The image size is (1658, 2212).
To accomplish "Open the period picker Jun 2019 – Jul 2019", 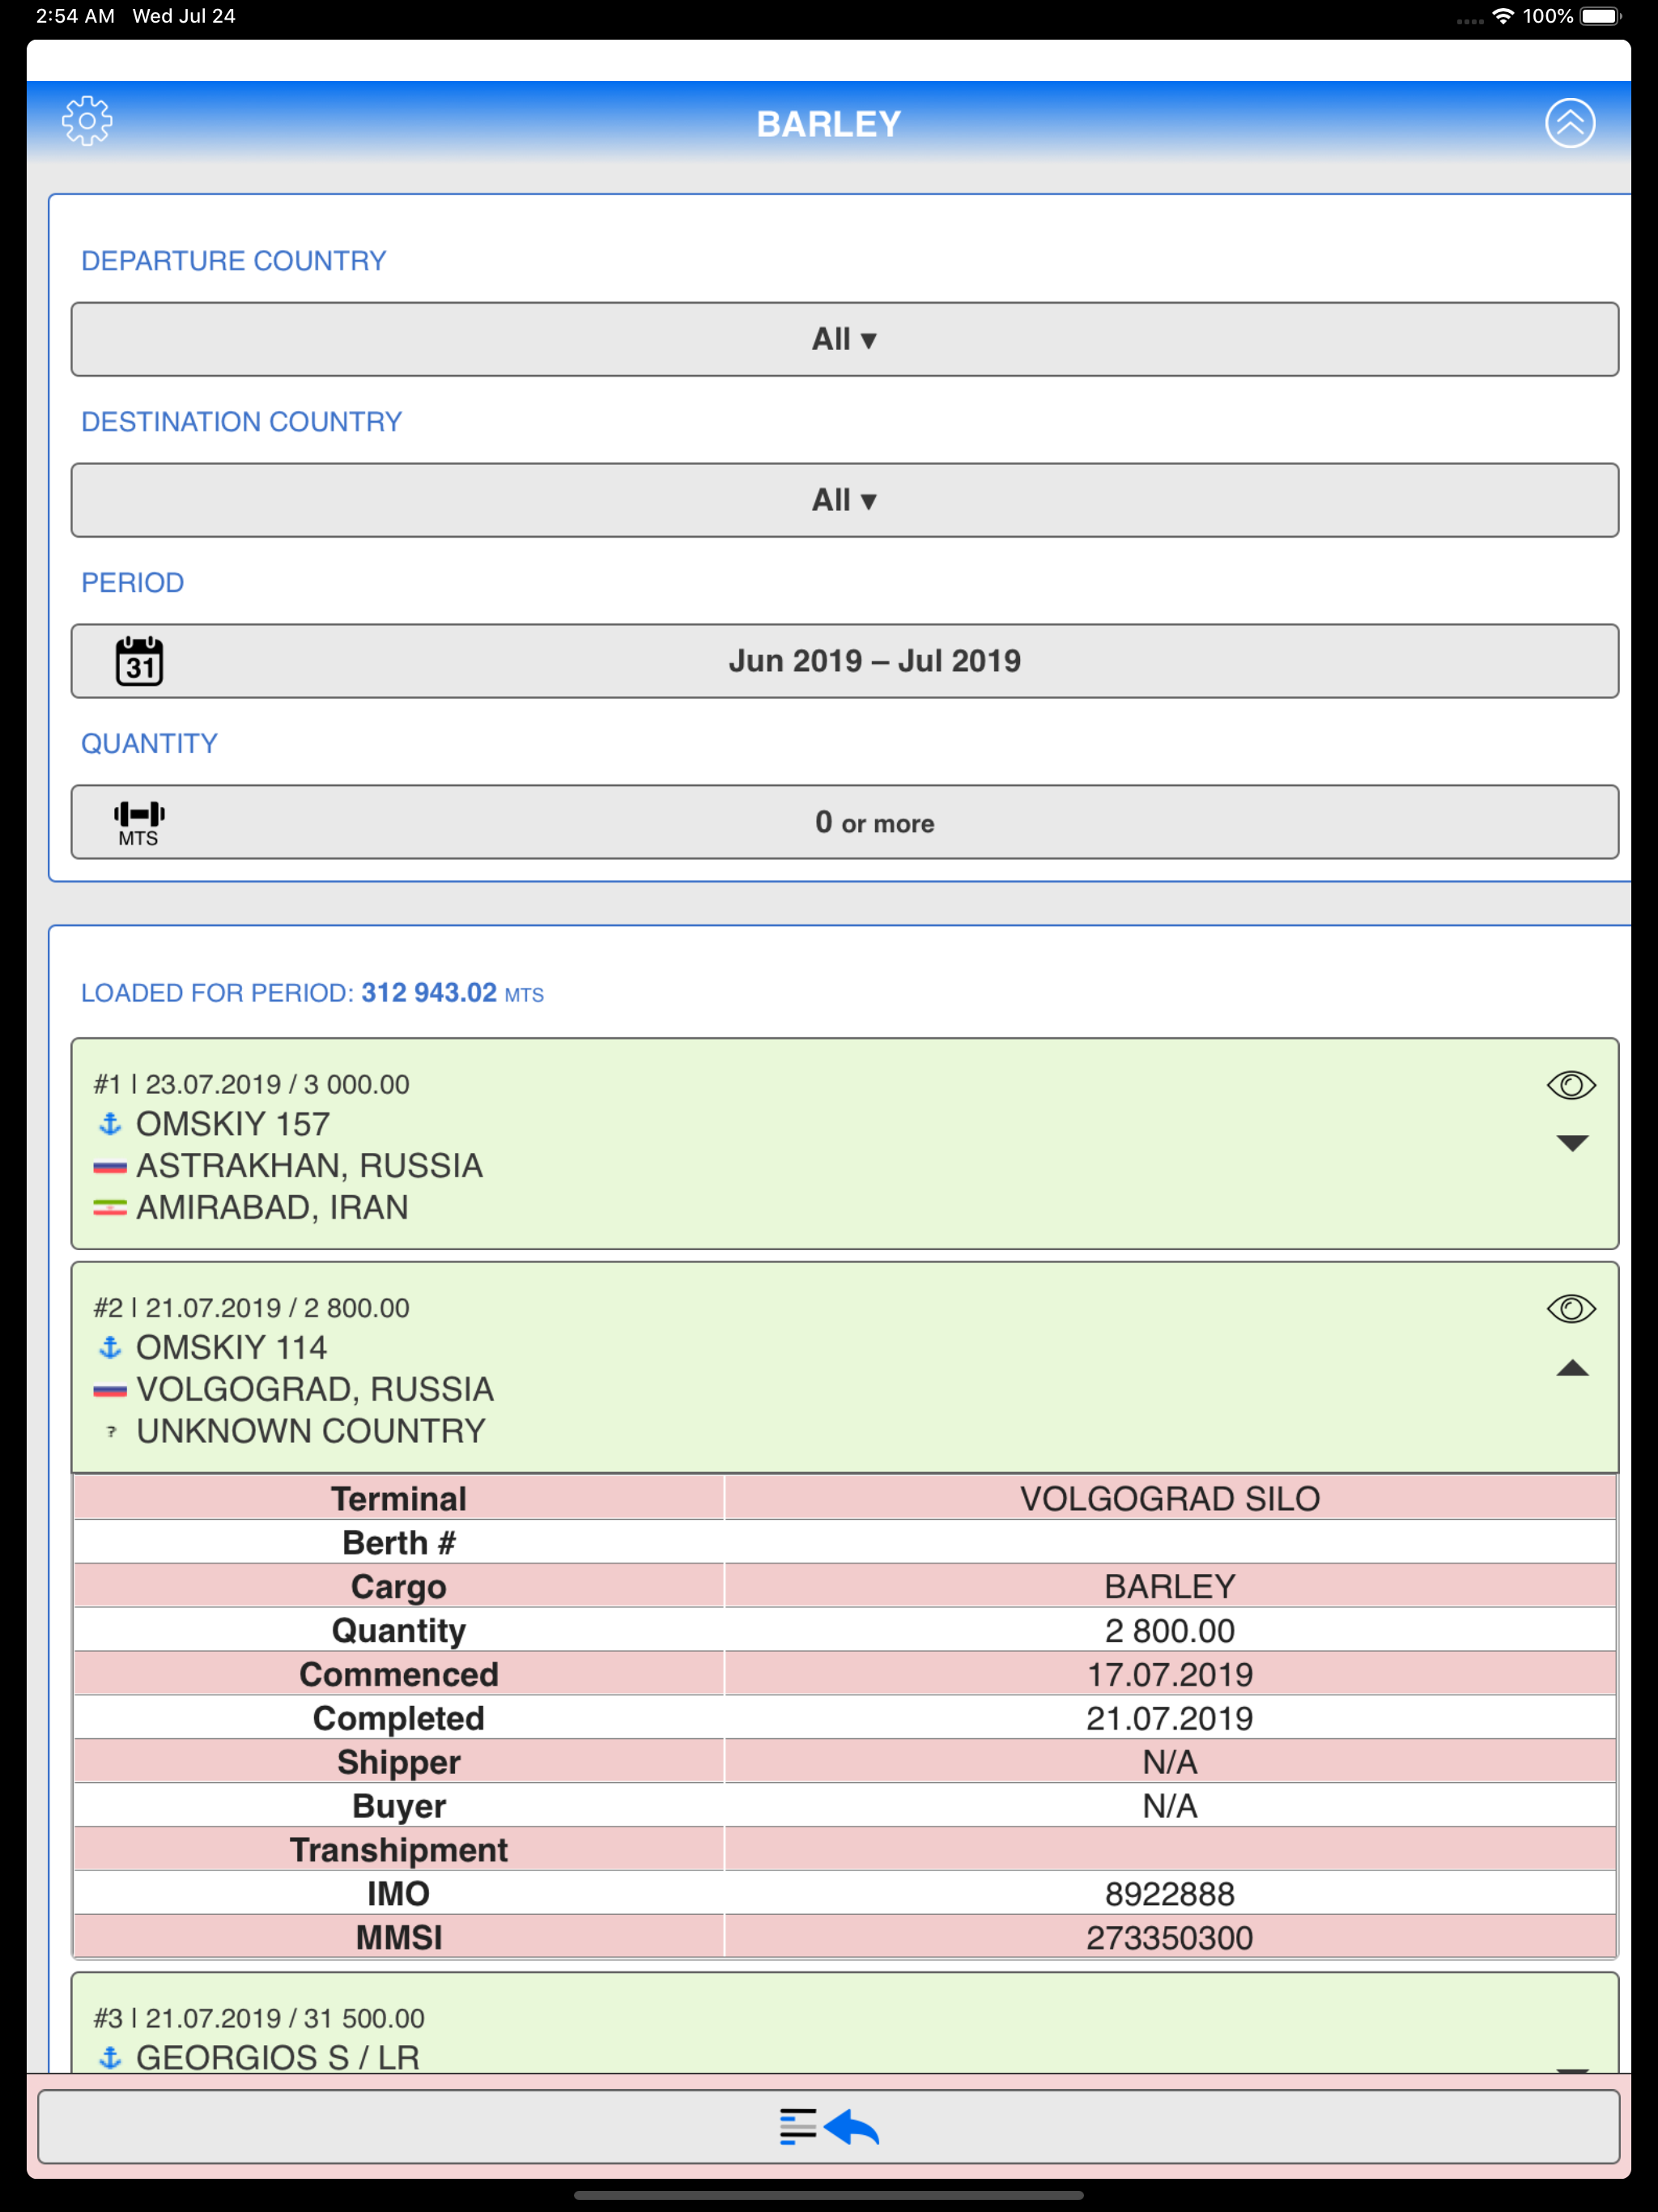I will point(844,661).
